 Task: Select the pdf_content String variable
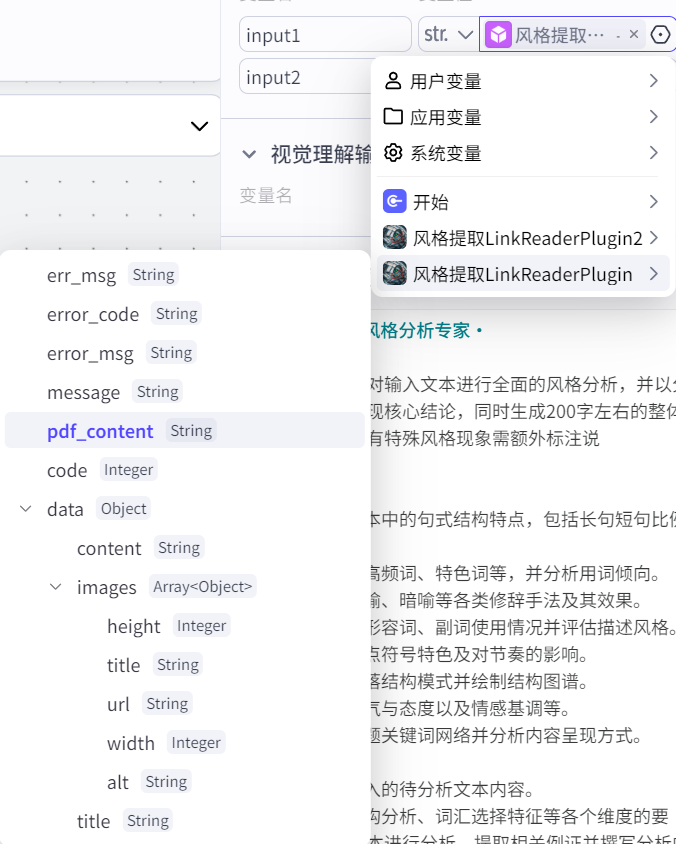pos(100,431)
